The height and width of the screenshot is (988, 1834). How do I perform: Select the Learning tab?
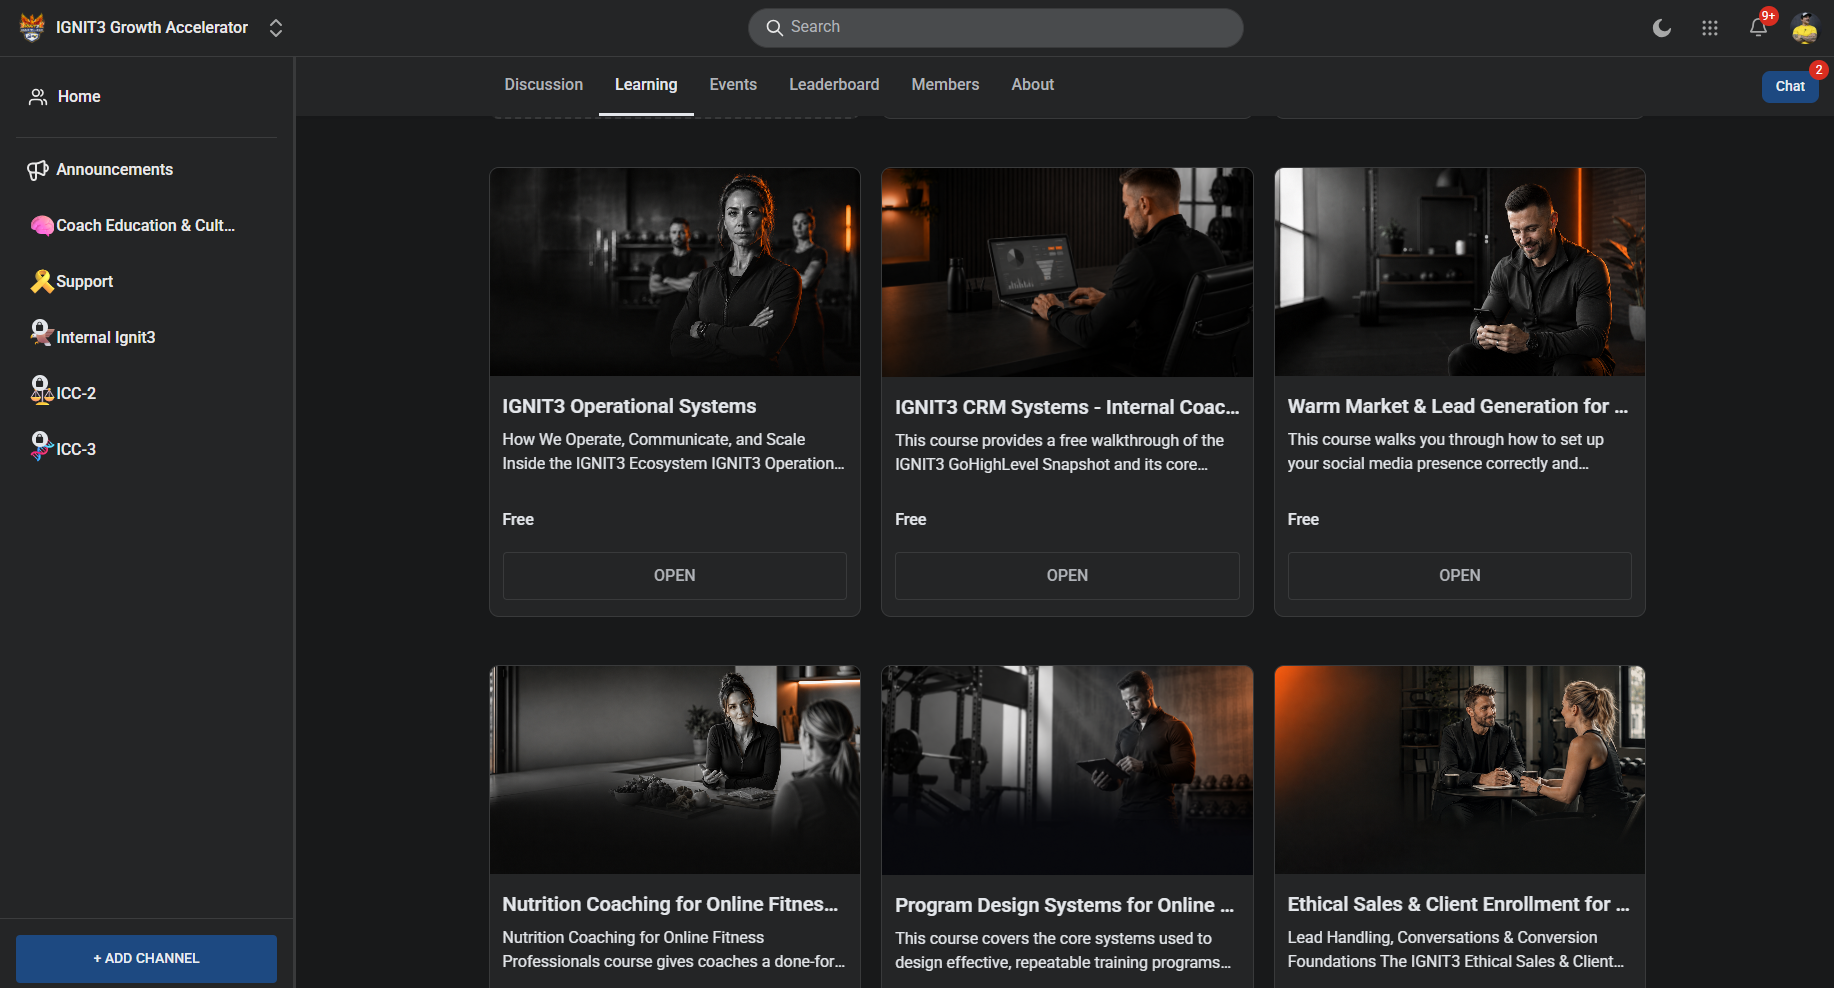(x=646, y=85)
